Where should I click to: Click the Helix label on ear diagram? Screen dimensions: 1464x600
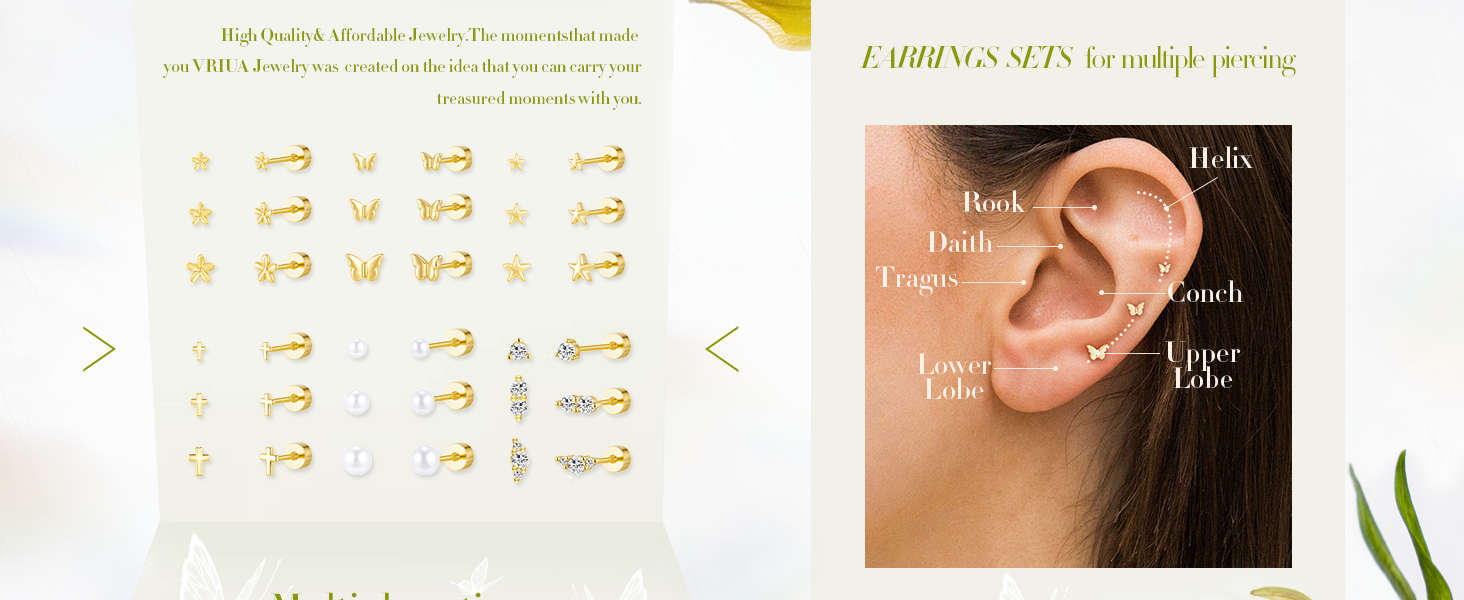[1220, 159]
